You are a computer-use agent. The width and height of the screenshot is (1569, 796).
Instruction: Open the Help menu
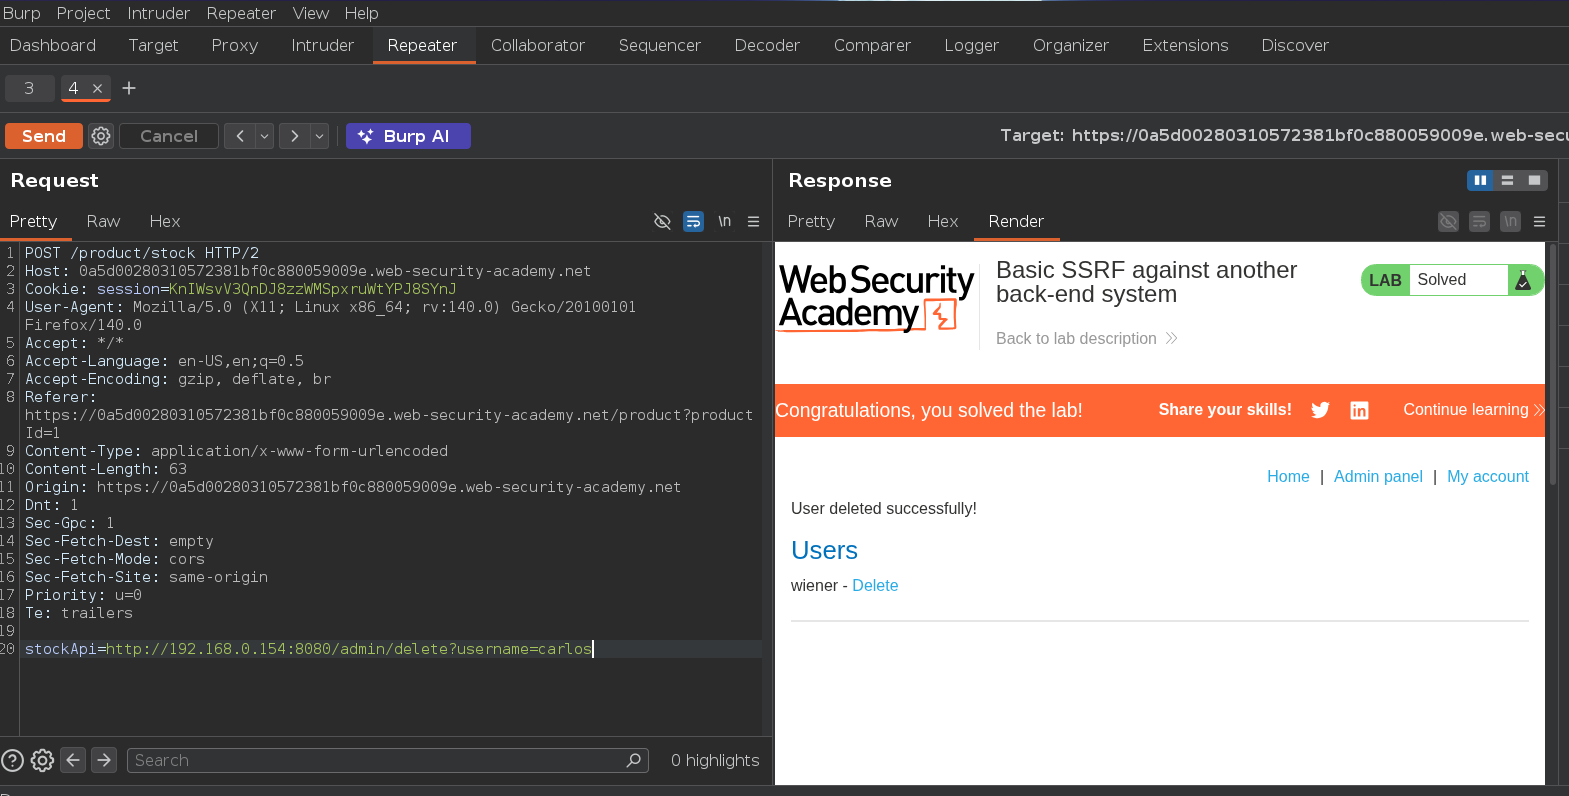coord(362,13)
